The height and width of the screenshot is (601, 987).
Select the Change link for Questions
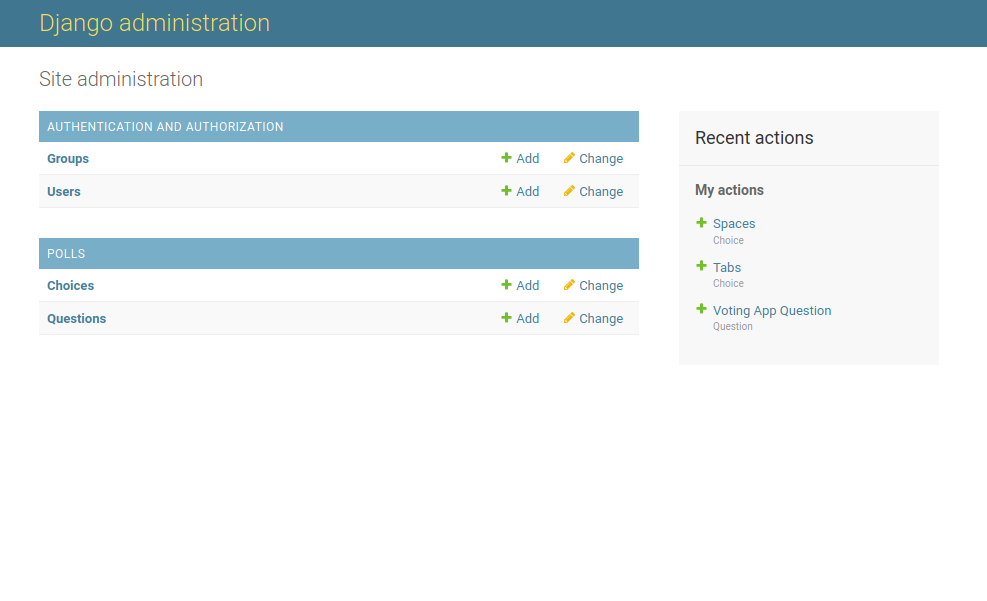click(x=601, y=318)
